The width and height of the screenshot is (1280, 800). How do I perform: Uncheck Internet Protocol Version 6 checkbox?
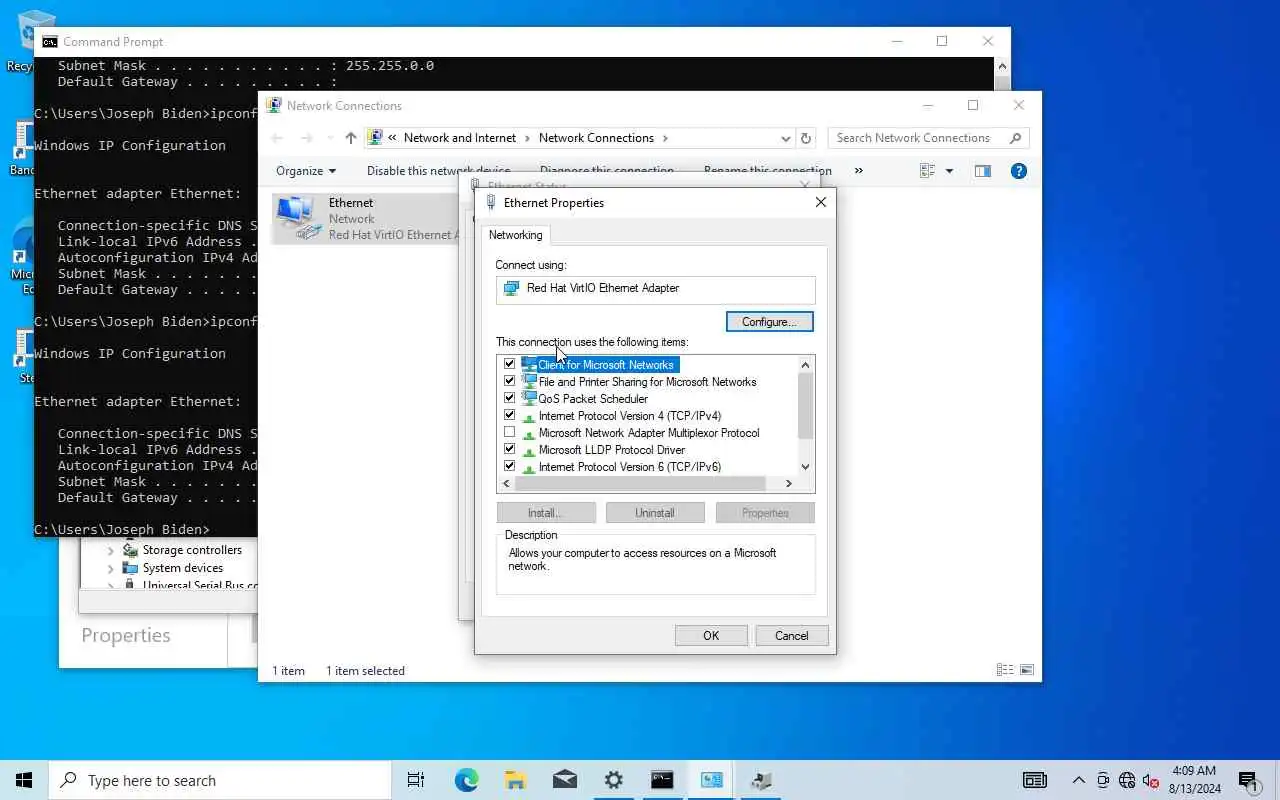coord(510,466)
